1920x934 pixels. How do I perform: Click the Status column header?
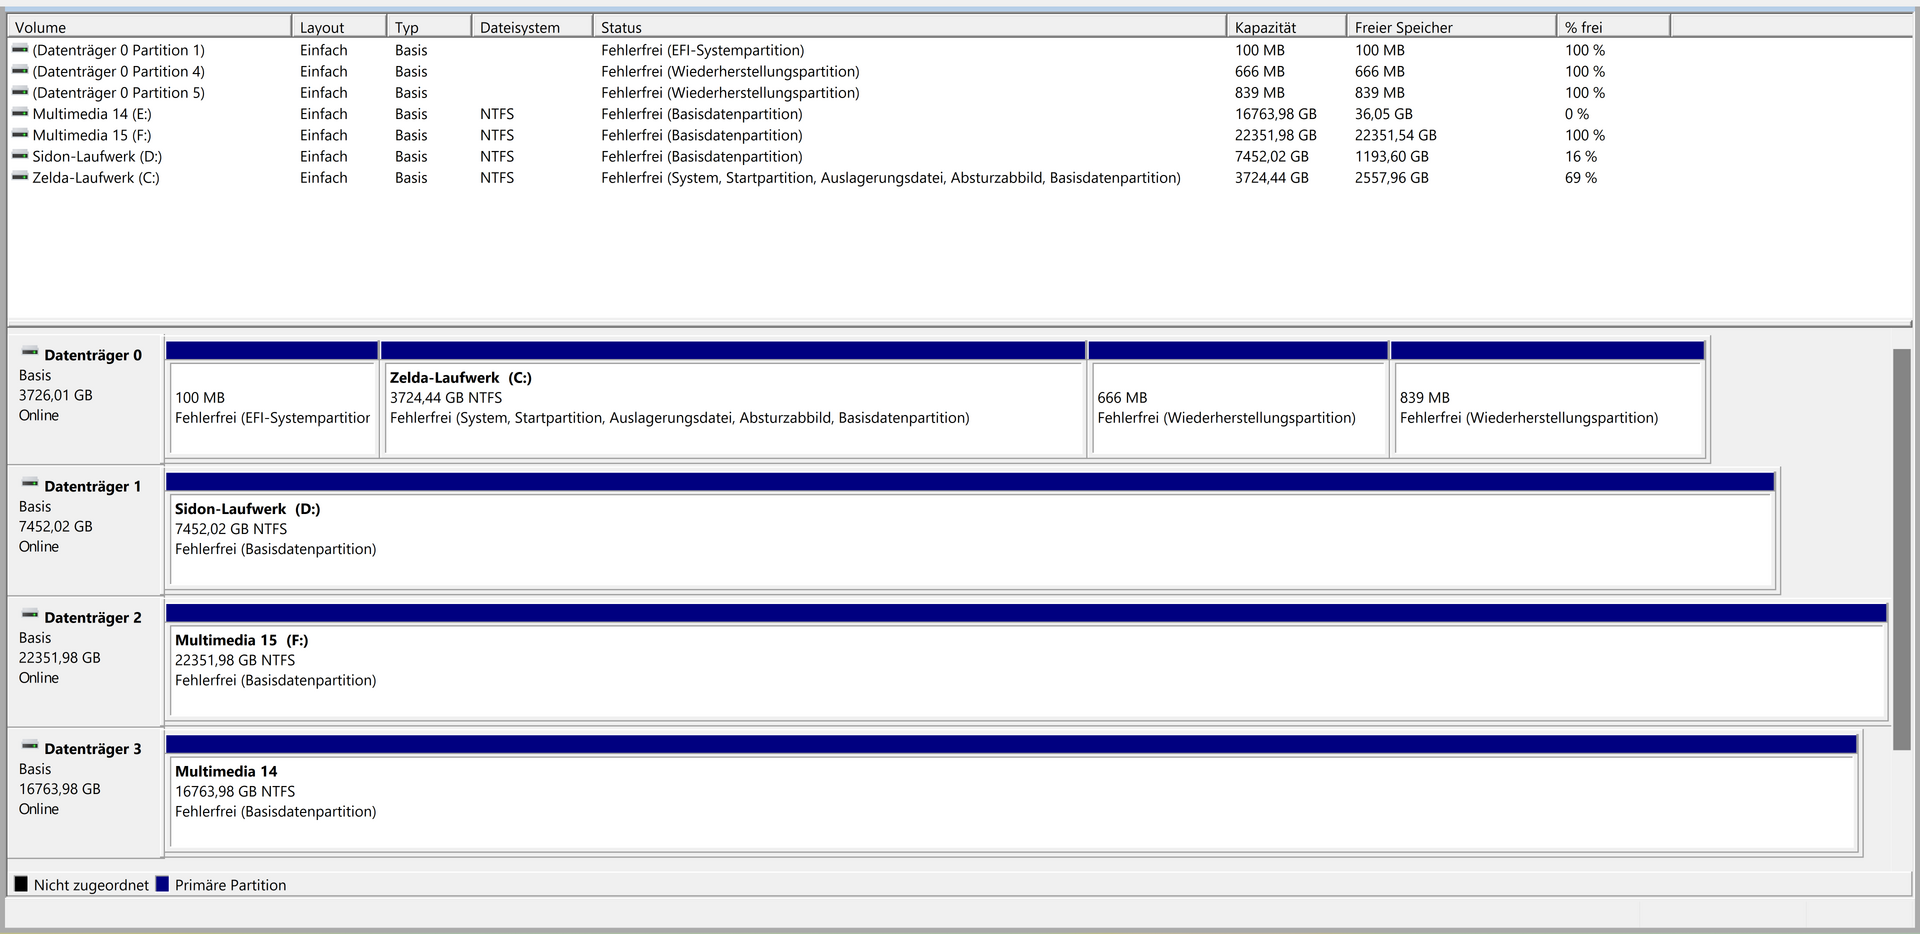[909, 27]
